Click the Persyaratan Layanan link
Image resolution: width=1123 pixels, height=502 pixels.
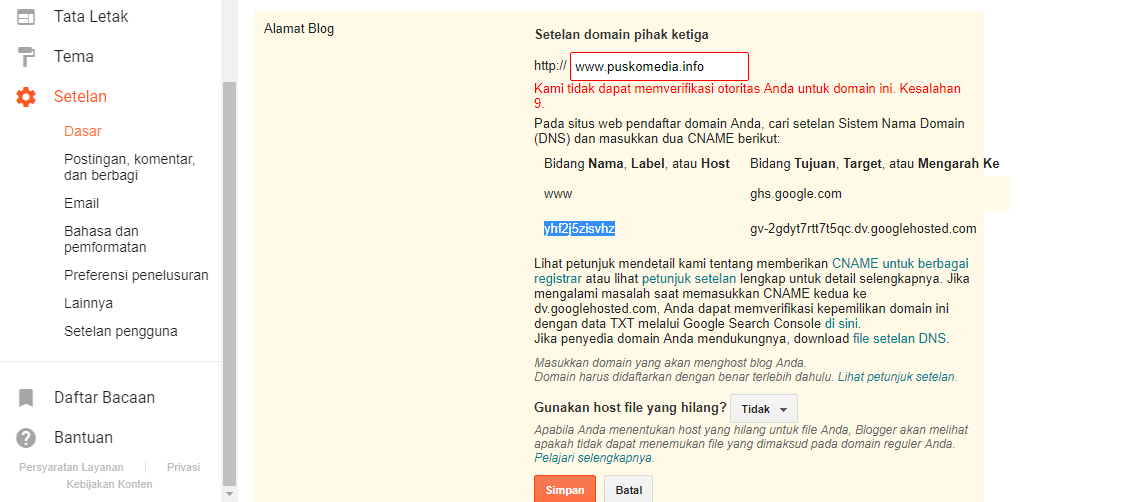coord(71,467)
